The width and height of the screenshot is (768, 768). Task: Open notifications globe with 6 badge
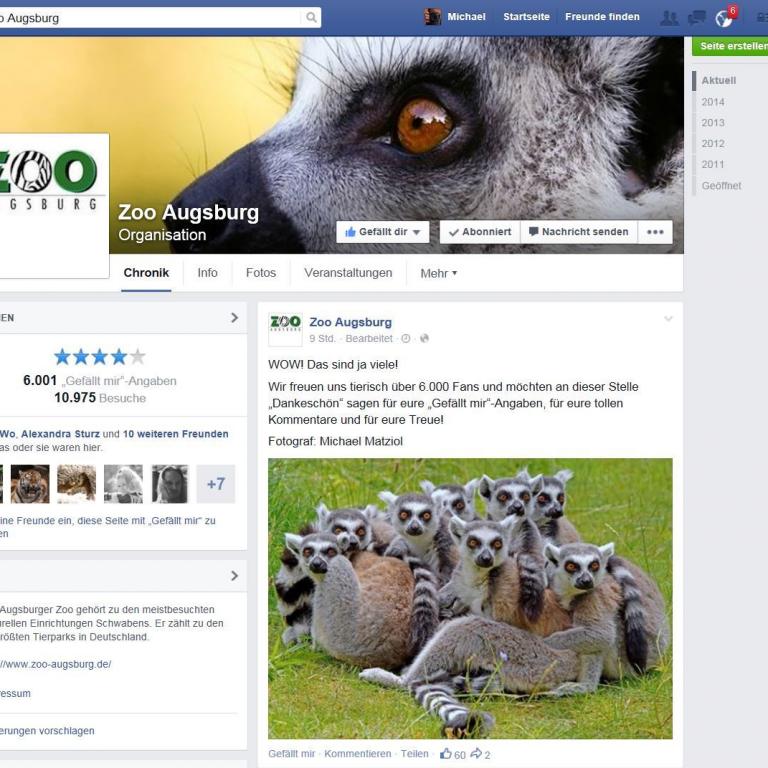coord(724,18)
